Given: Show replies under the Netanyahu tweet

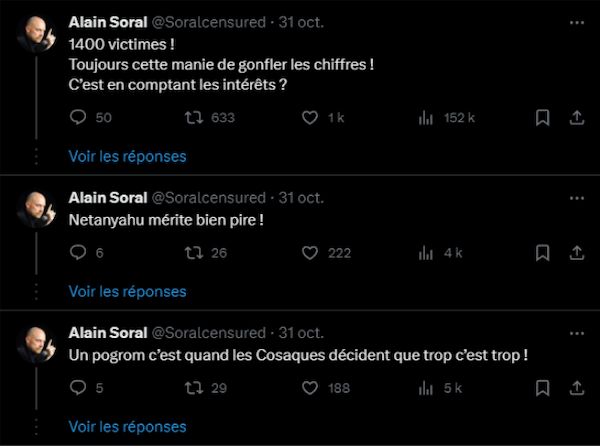Looking at the screenshot, I should point(127,291).
